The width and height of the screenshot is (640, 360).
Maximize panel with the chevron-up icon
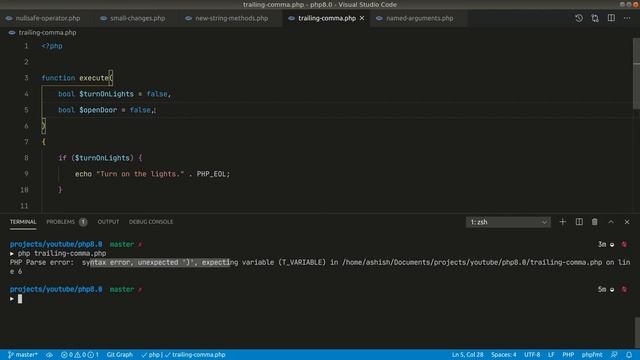pos(611,222)
